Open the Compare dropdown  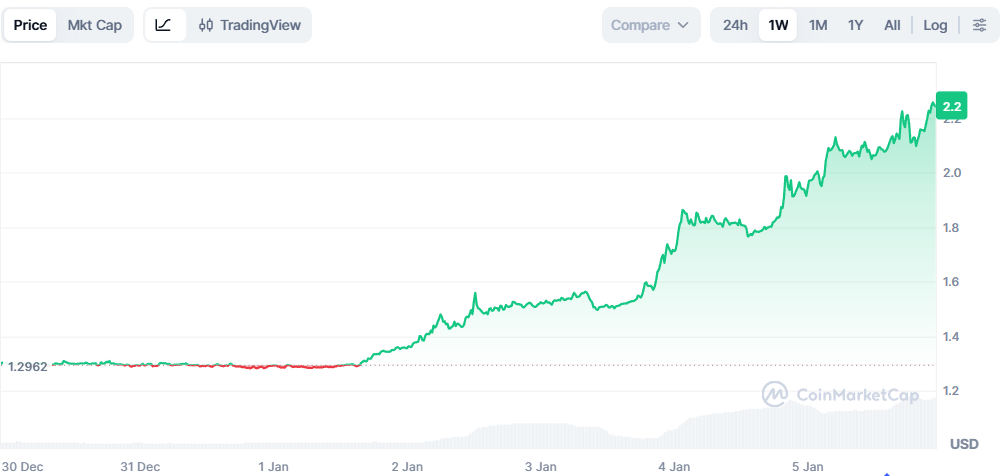(650, 25)
